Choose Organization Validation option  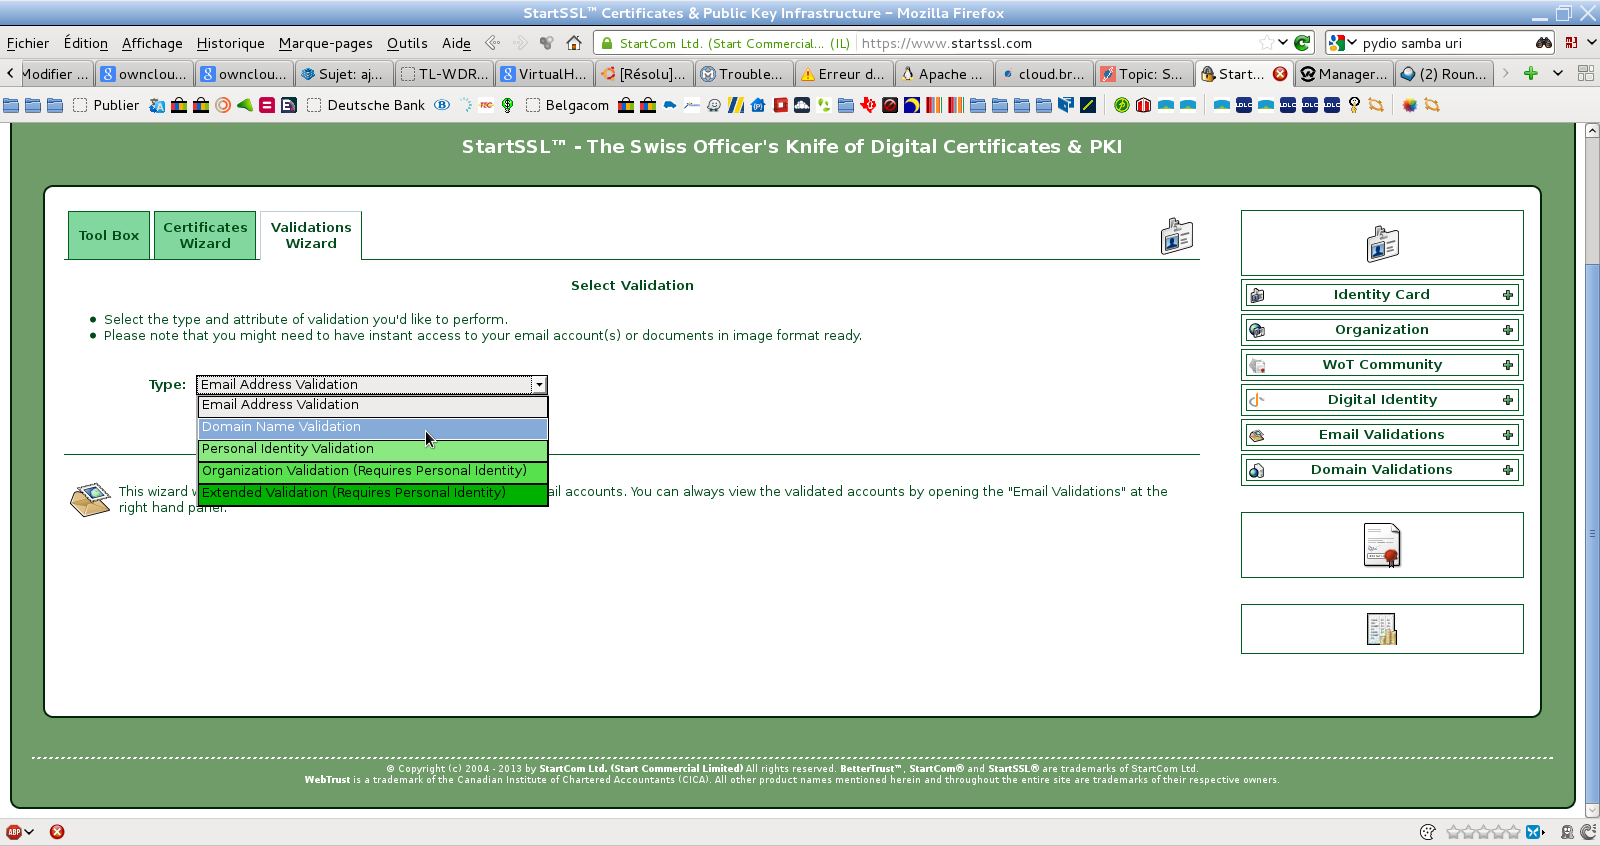373,471
